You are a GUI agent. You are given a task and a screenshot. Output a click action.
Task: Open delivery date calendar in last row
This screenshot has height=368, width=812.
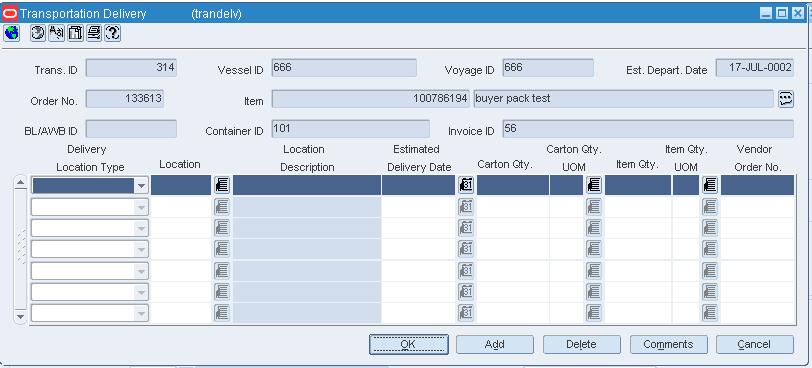[x=466, y=313]
